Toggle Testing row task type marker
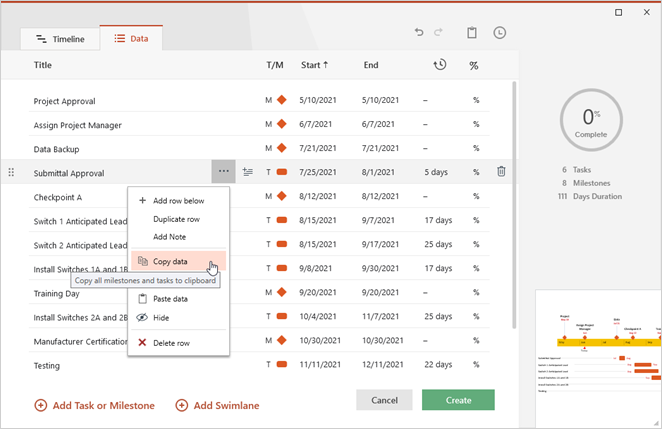Screen dimensions: 662x429 281,365
